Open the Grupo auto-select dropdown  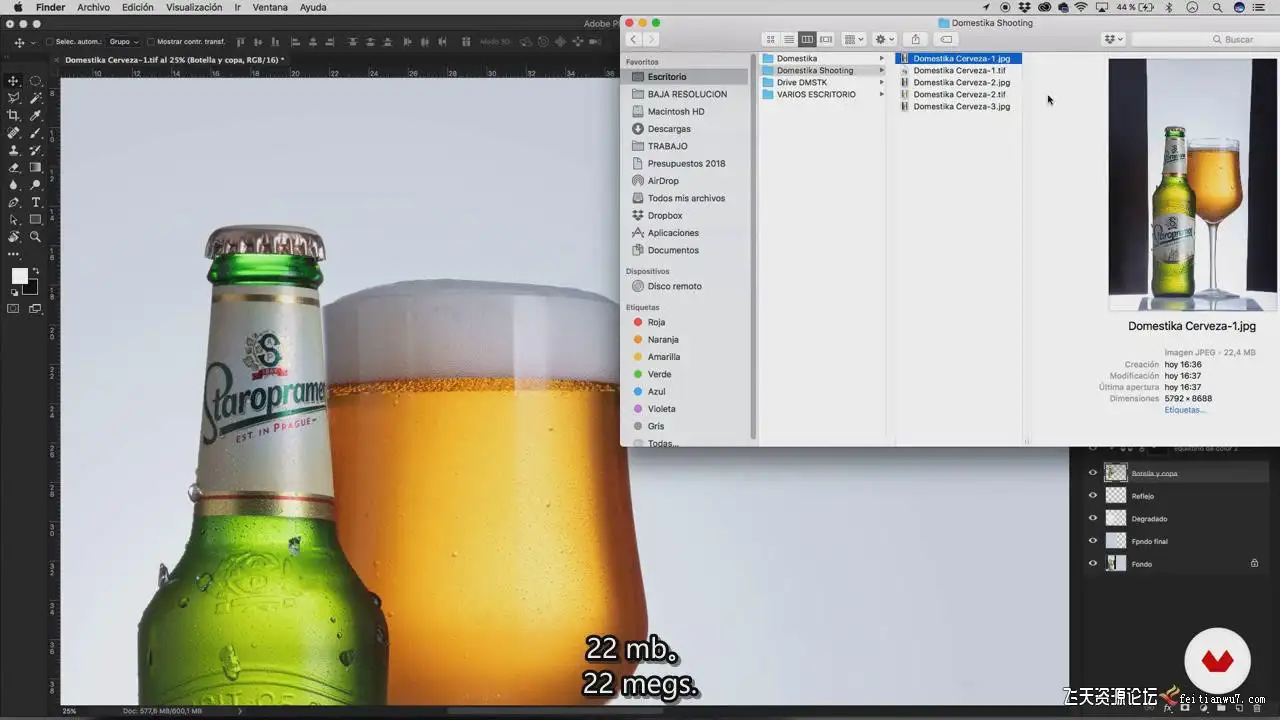pos(122,42)
